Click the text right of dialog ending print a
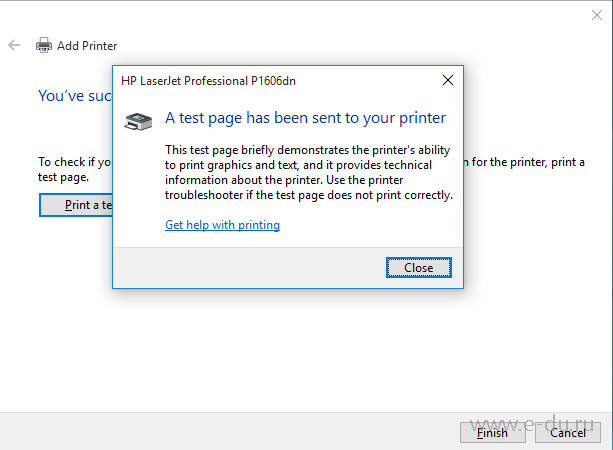This screenshot has height=450, width=613. point(525,161)
